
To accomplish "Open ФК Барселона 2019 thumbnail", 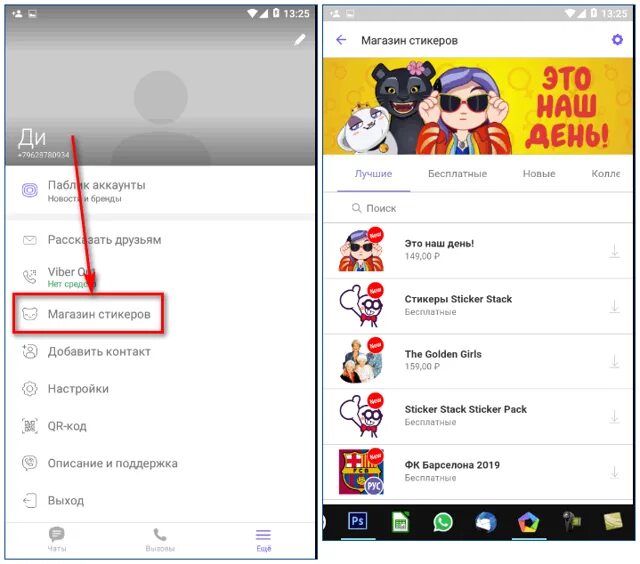I will pos(361,472).
